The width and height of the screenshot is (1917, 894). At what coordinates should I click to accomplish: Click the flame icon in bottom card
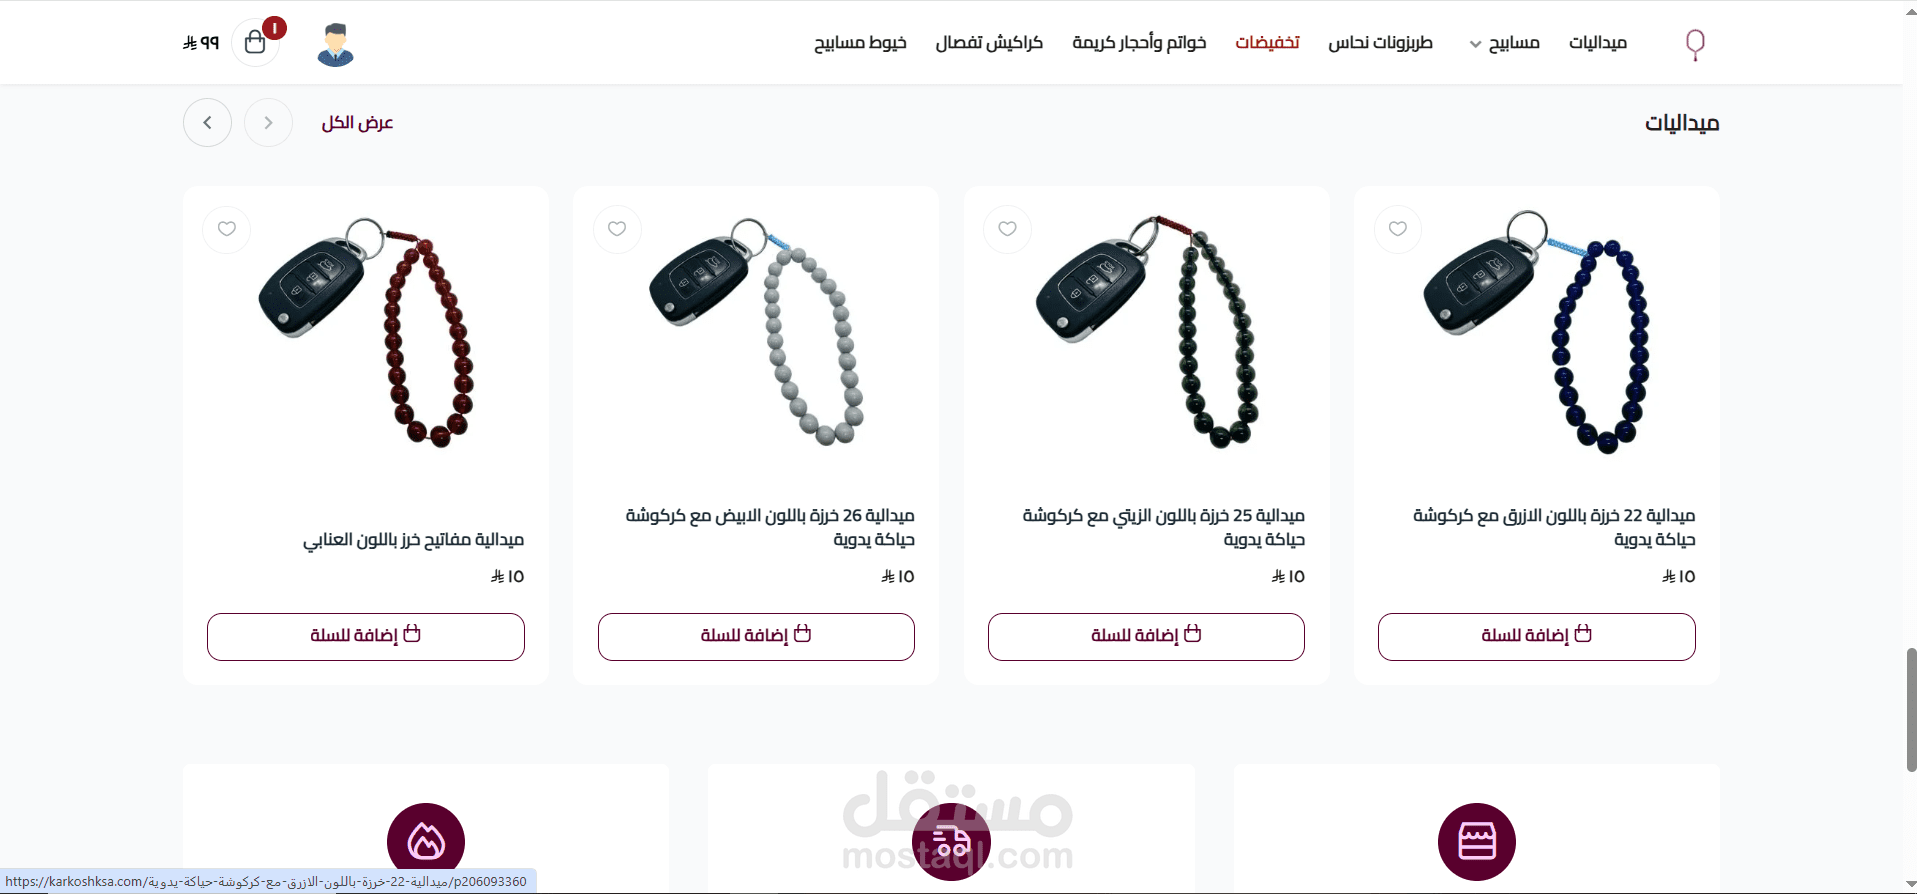pos(426,841)
